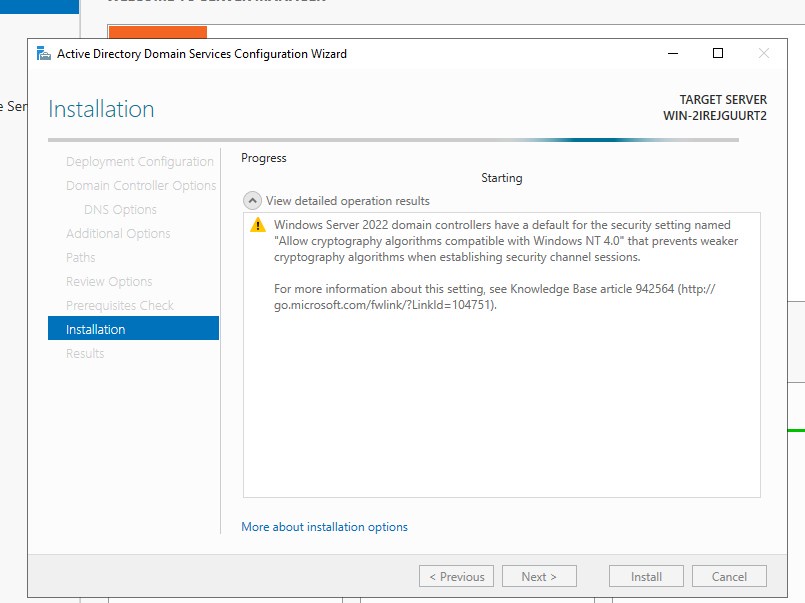Cancel the configuration wizard
The image size is (805, 603).
(729, 576)
